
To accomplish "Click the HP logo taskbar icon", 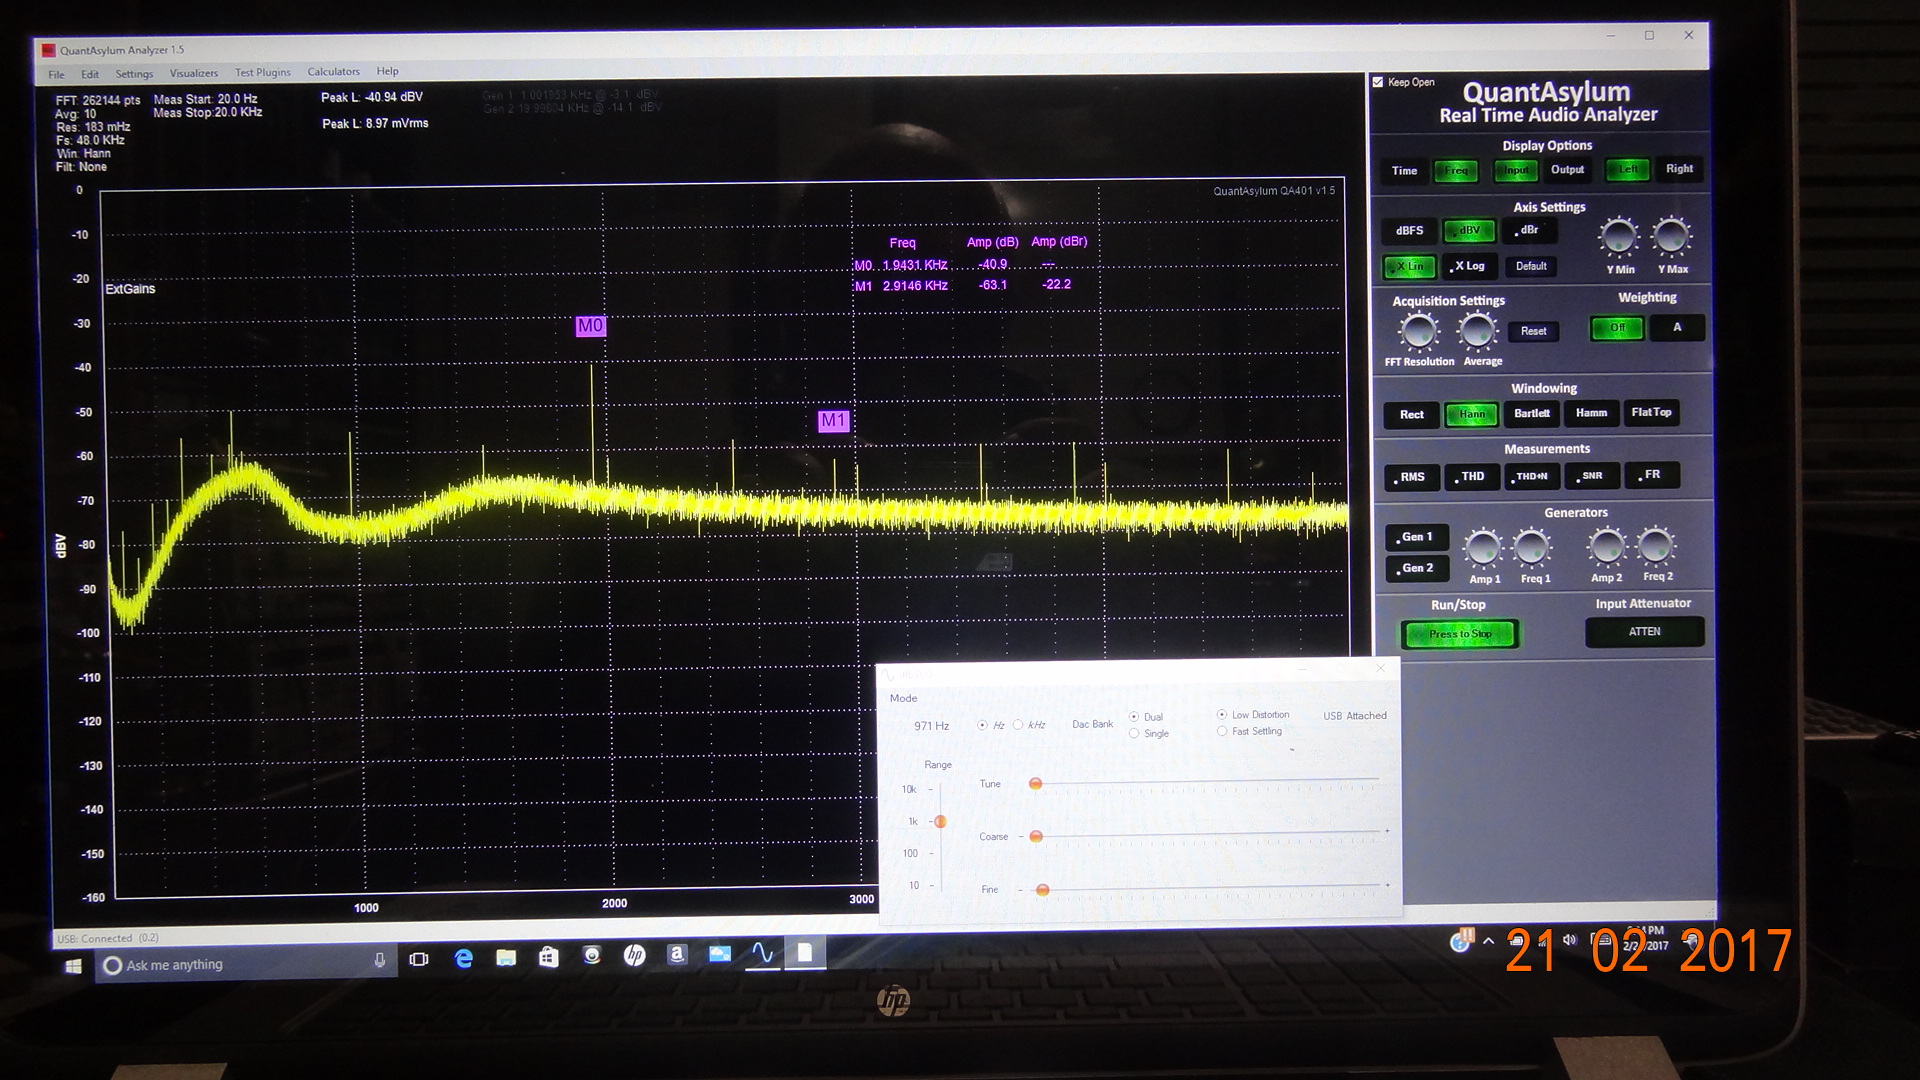I will [x=634, y=955].
